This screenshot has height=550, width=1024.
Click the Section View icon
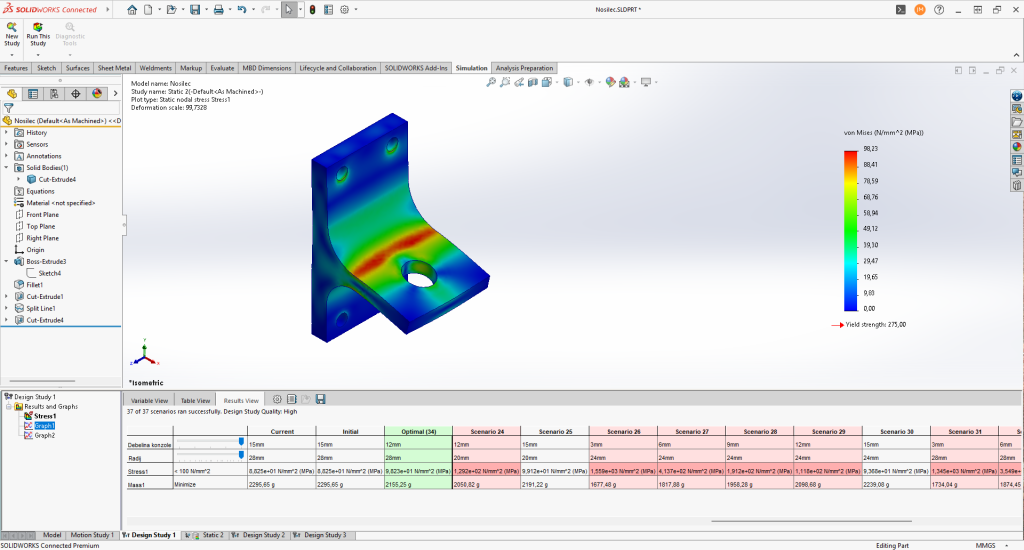click(x=533, y=82)
